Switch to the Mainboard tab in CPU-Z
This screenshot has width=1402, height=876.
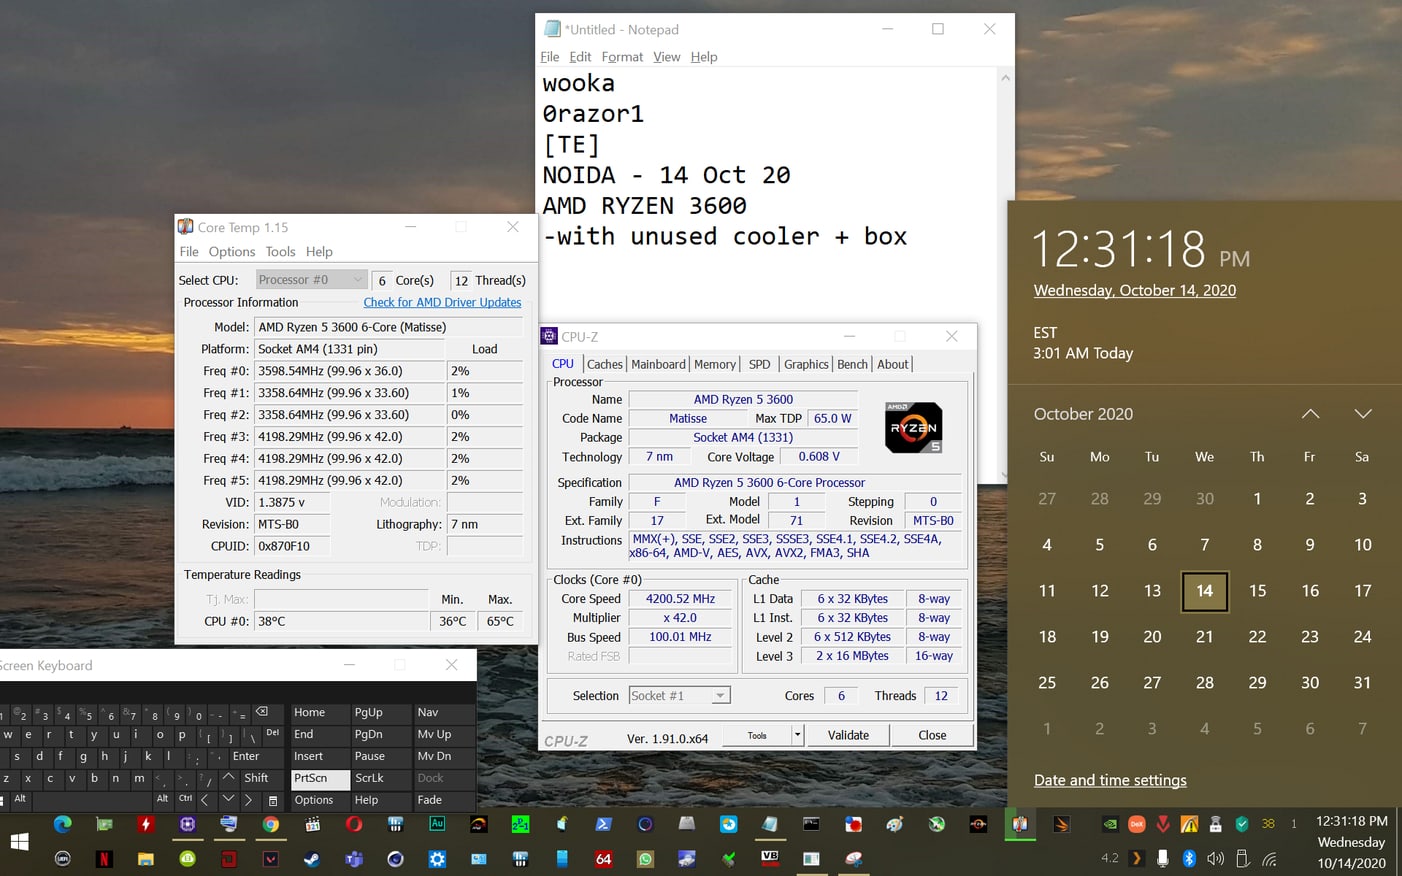pos(658,364)
